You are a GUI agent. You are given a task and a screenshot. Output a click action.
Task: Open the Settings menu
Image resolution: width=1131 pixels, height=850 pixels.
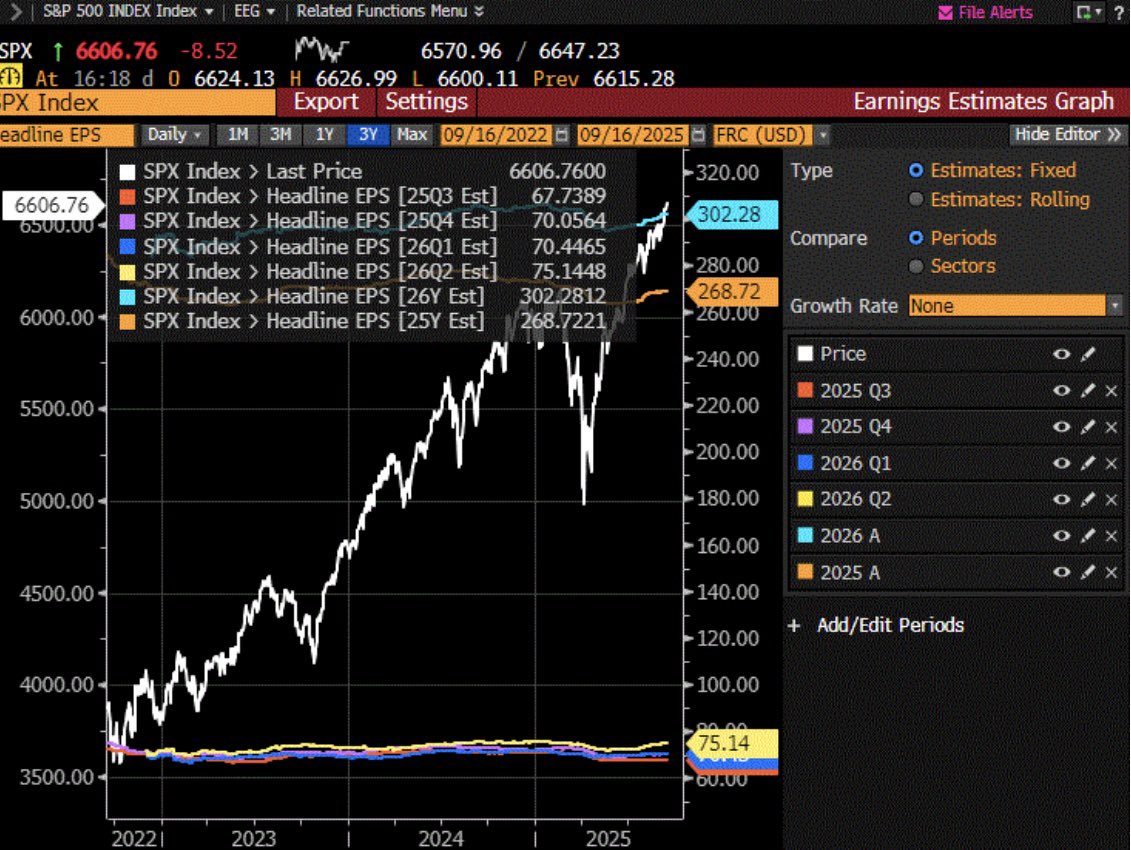coord(426,102)
